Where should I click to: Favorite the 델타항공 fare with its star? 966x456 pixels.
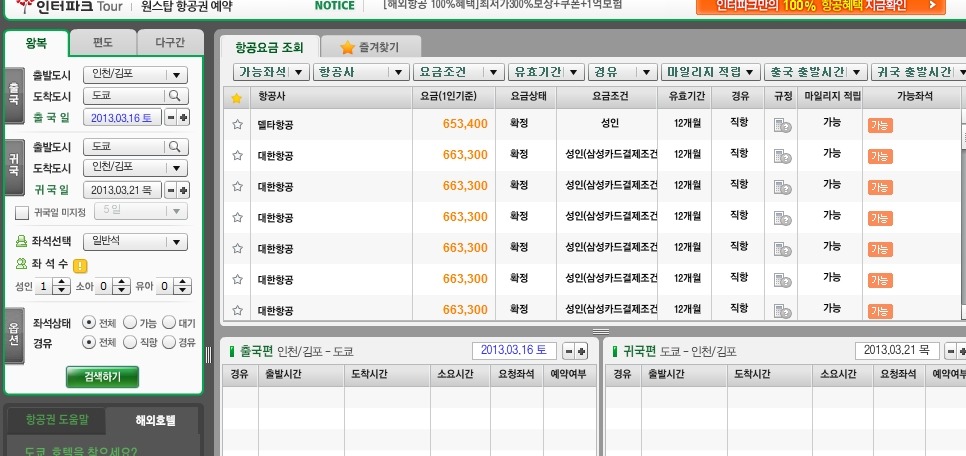[x=237, y=124]
